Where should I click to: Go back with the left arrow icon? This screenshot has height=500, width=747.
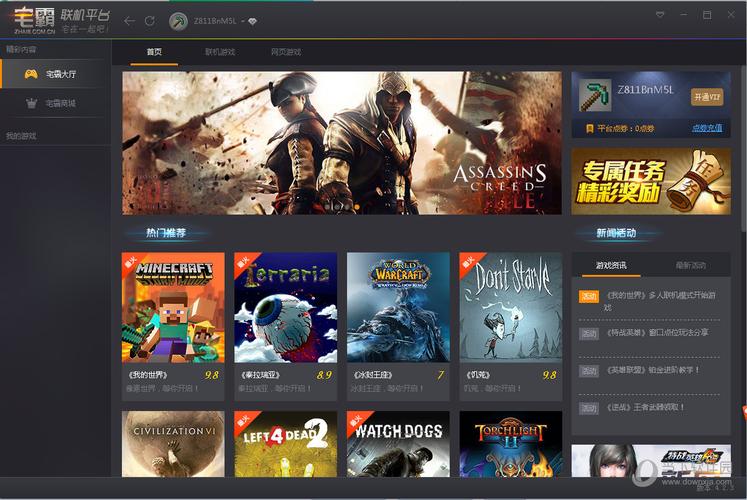click(130, 21)
